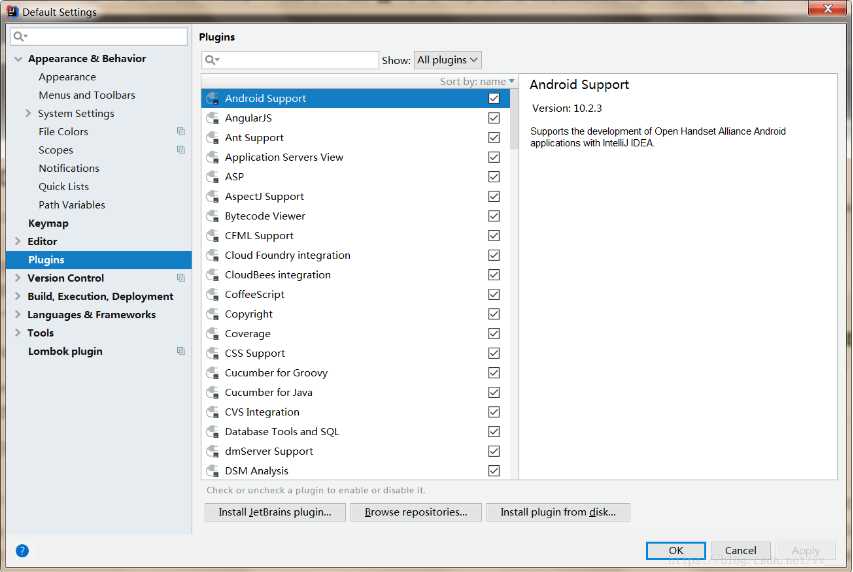The width and height of the screenshot is (853, 572).
Task: Click the ASP plugin icon
Action: coord(213,177)
